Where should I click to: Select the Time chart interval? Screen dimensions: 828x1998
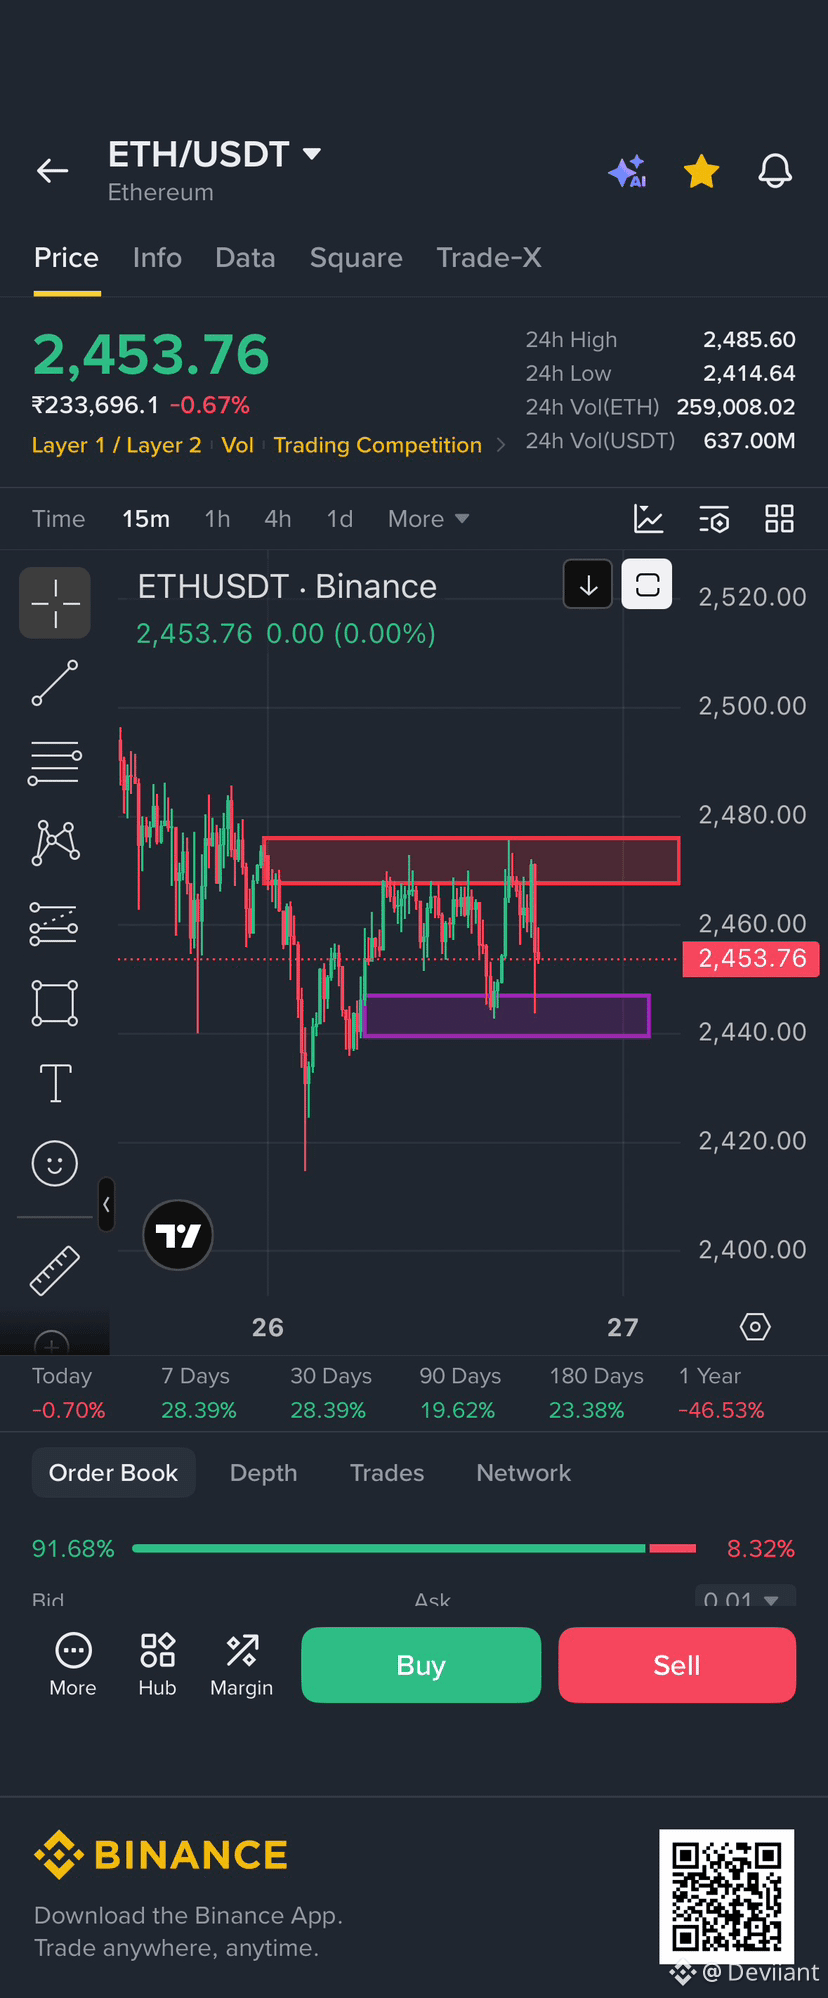pyautogui.click(x=58, y=519)
